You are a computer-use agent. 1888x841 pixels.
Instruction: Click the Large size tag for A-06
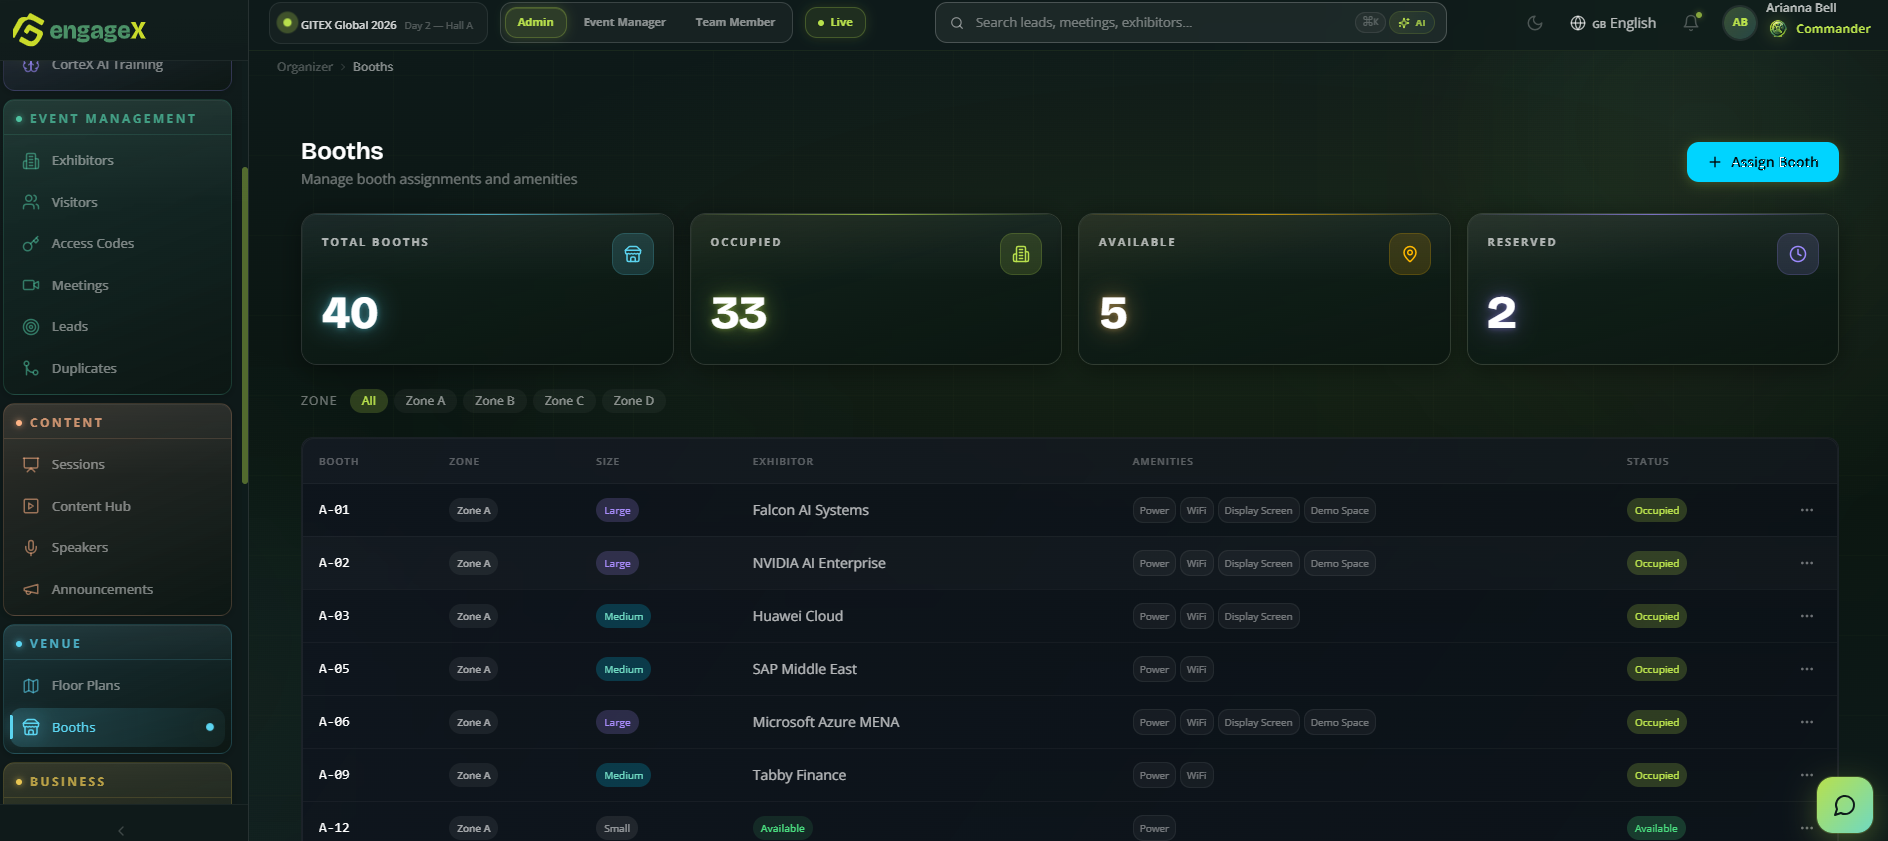617,722
